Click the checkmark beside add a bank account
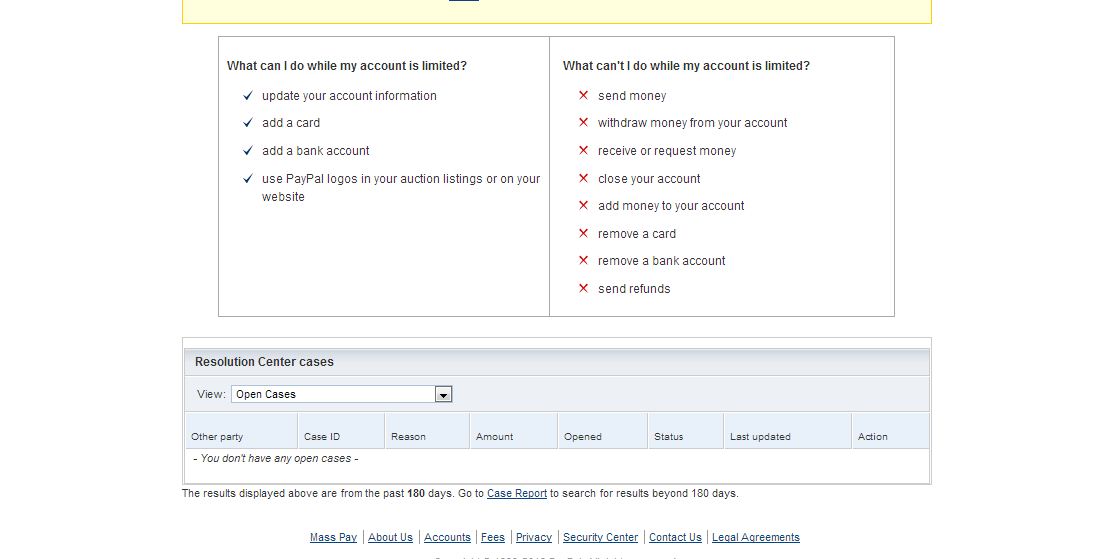Viewport: 1104px width, 559px height. tap(248, 151)
